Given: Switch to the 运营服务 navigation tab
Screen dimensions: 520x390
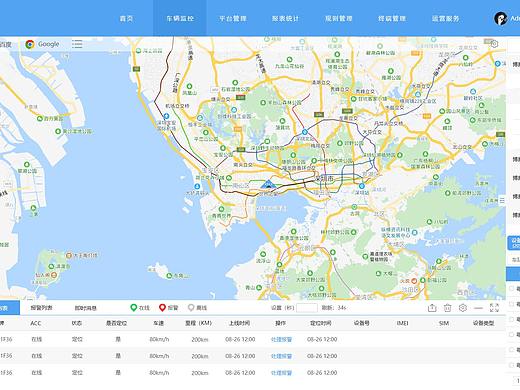Looking at the screenshot, I should (x=446, y=19).
